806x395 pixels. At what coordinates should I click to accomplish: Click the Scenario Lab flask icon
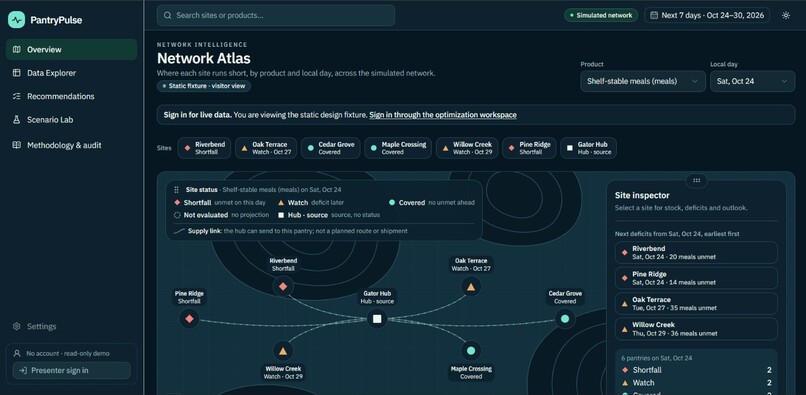pos(16,120)
